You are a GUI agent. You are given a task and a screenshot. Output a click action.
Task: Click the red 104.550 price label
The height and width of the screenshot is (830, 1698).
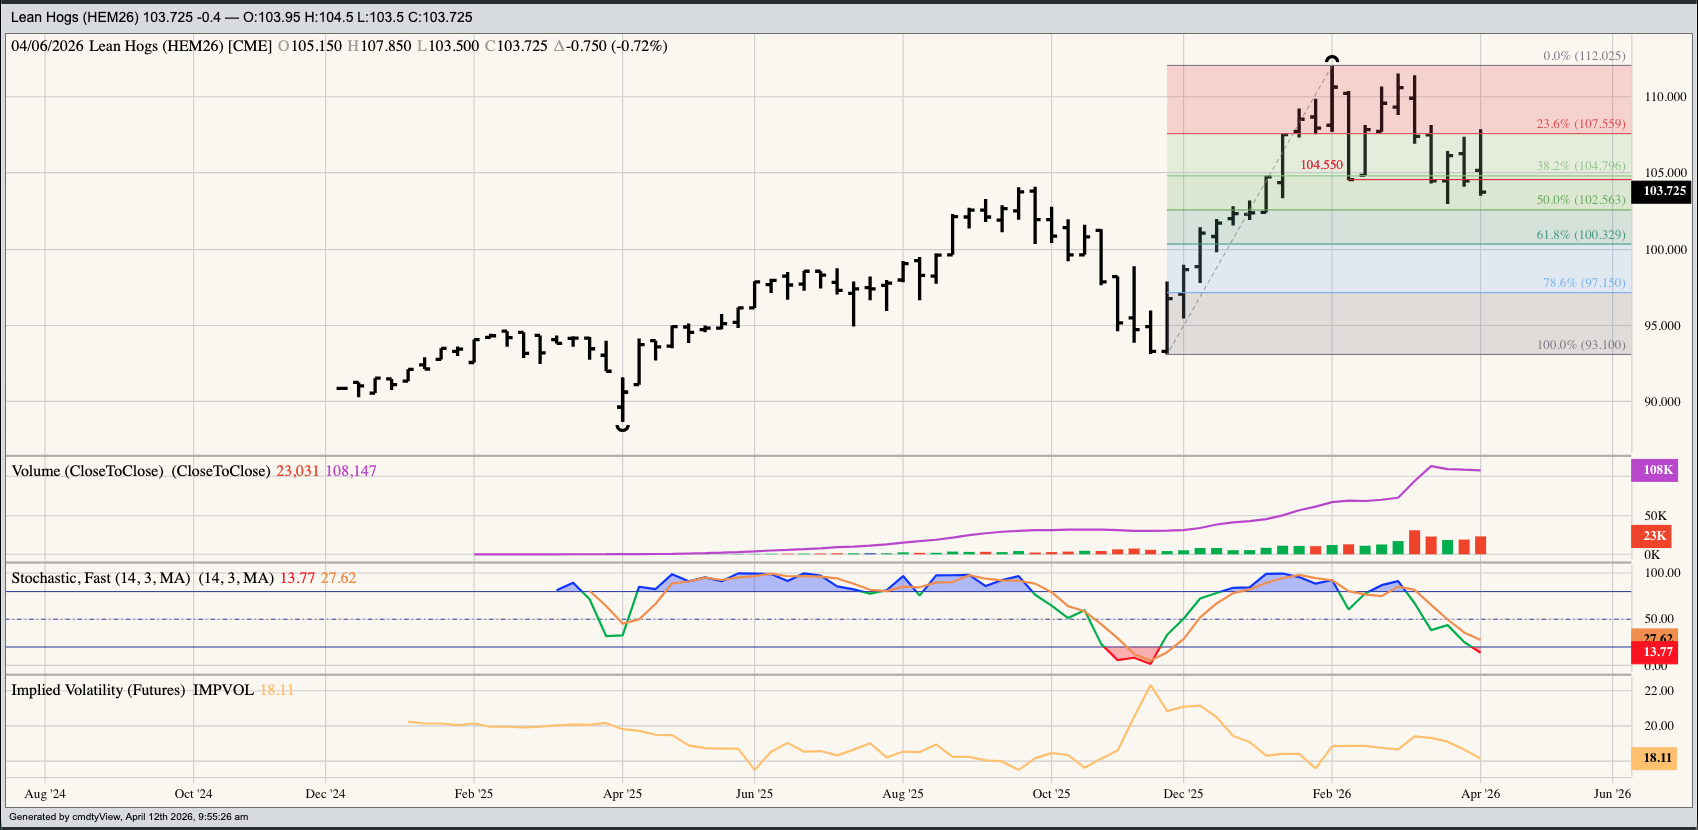point(1321,165)
